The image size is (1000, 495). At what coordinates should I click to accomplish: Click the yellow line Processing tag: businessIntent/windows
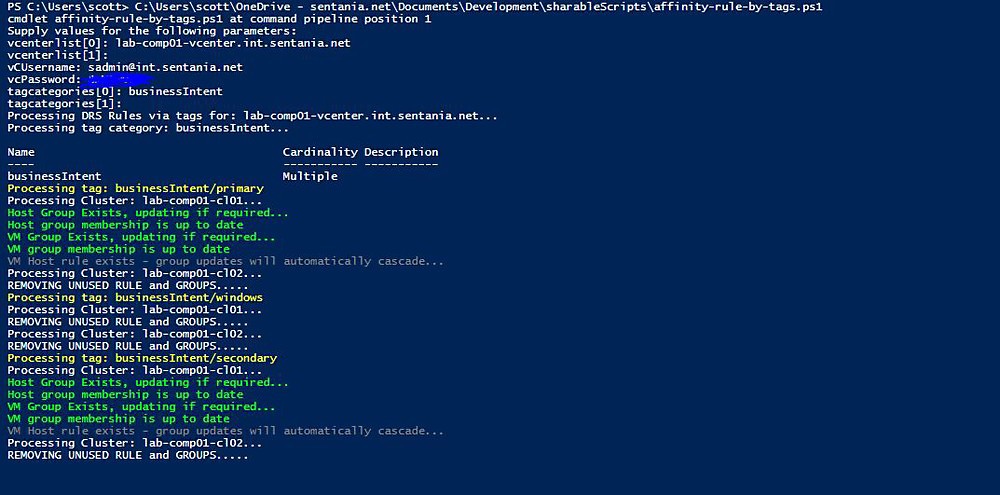point(135,298)
